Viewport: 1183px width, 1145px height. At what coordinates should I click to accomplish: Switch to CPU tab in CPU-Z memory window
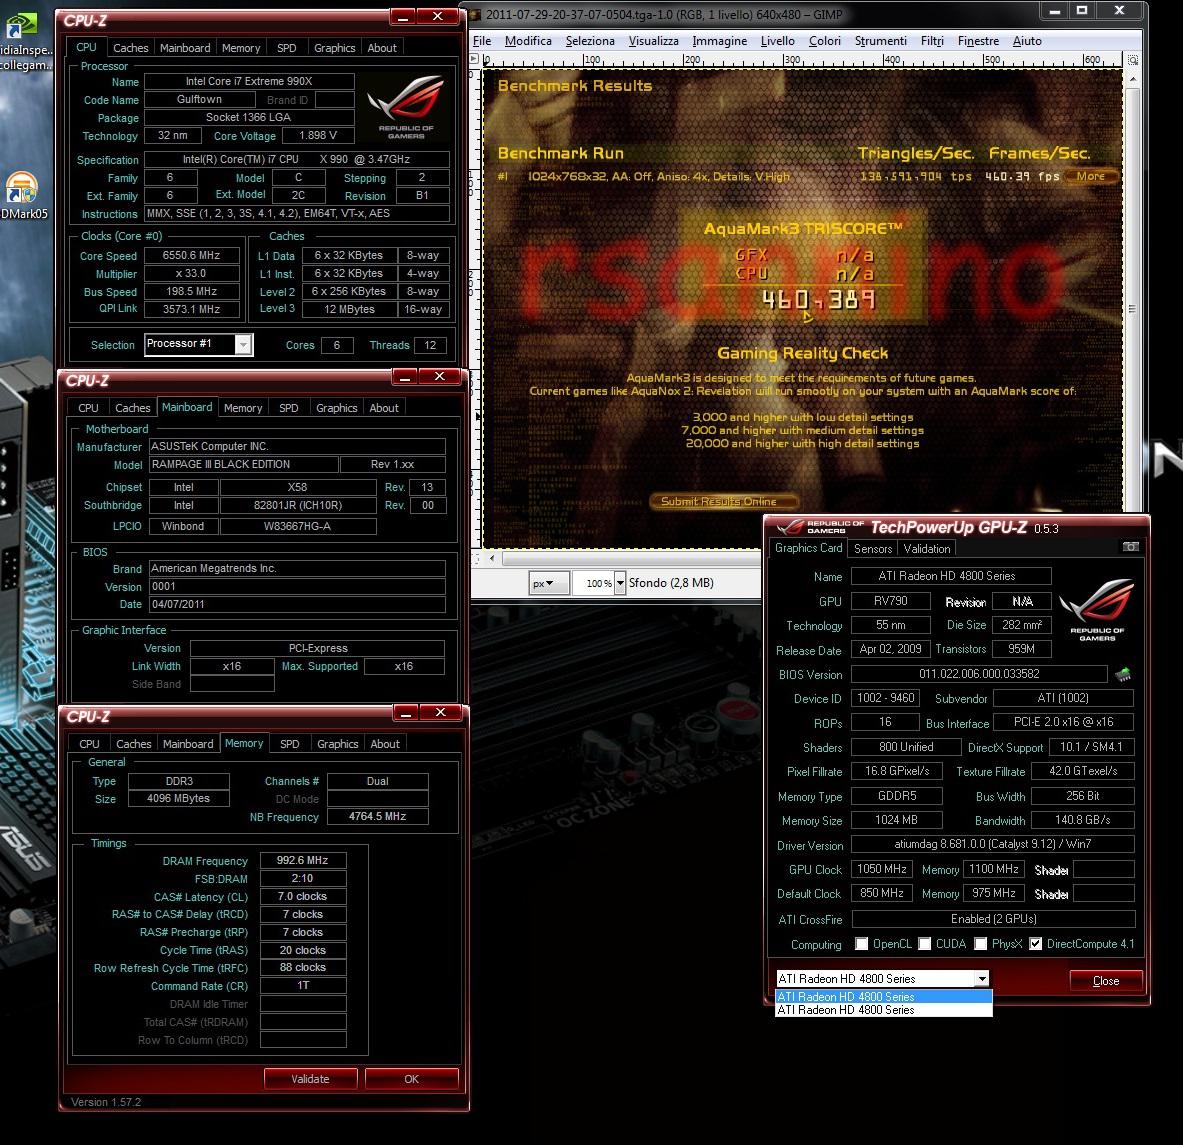(x=89, y=744)
